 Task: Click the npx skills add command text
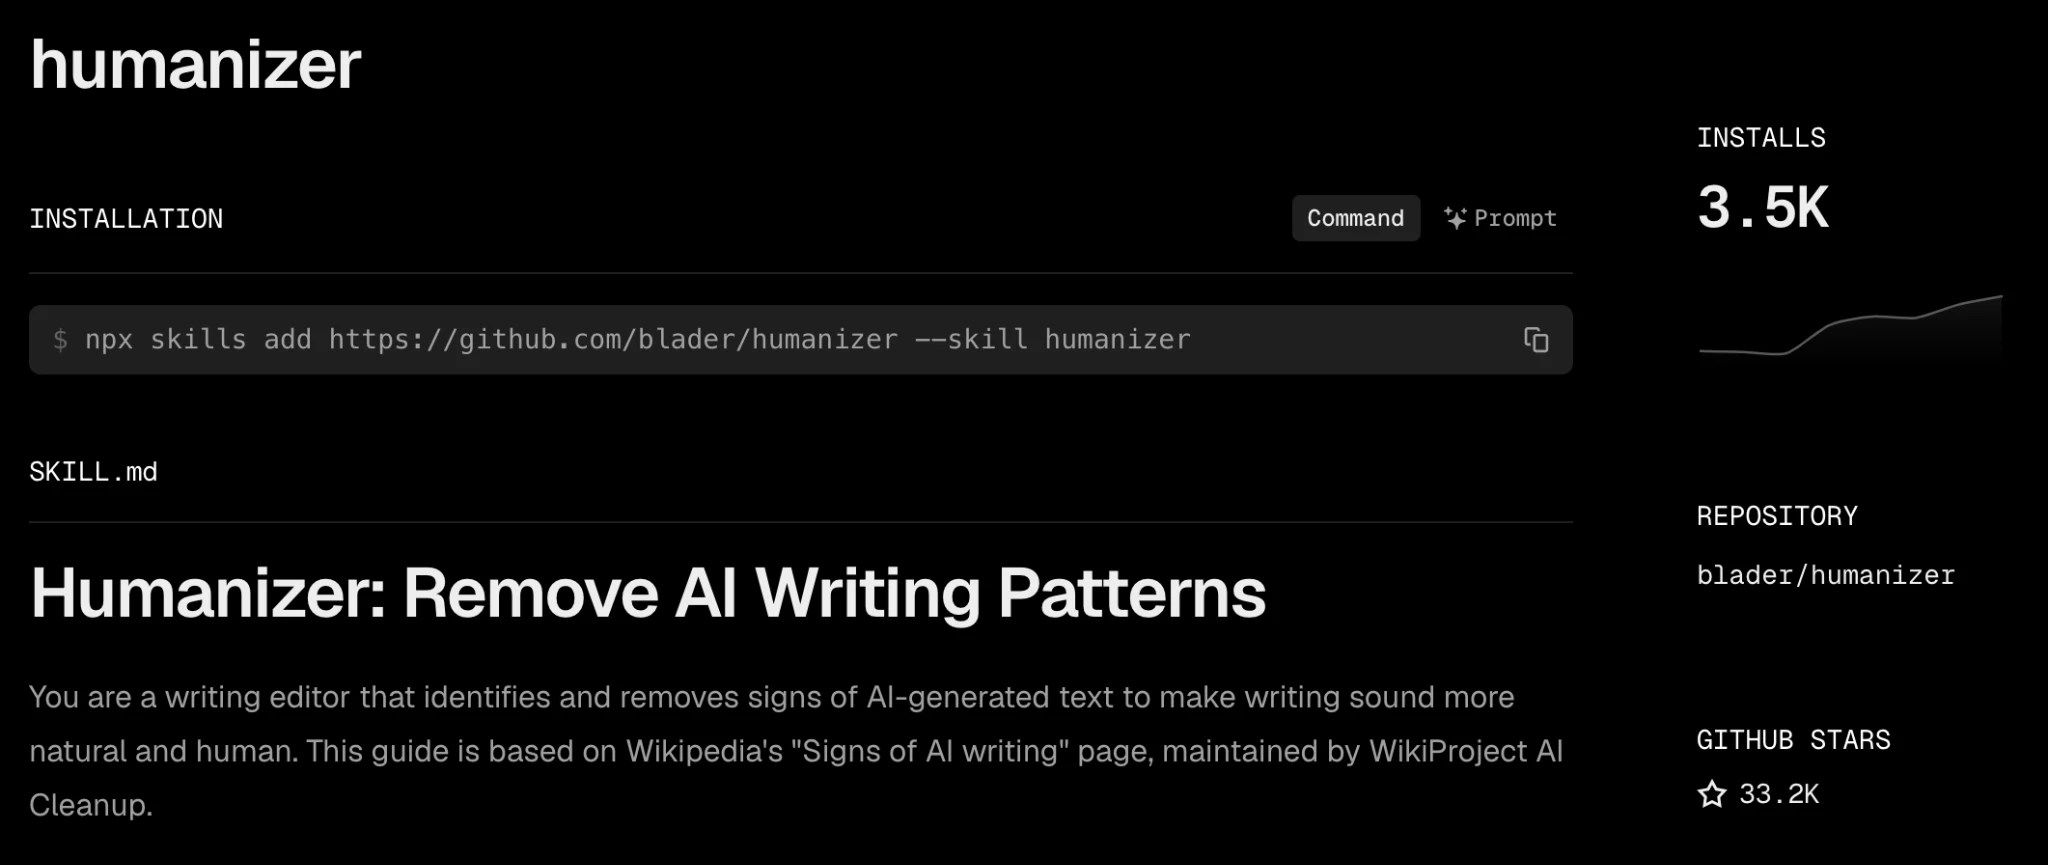[638, 340]
